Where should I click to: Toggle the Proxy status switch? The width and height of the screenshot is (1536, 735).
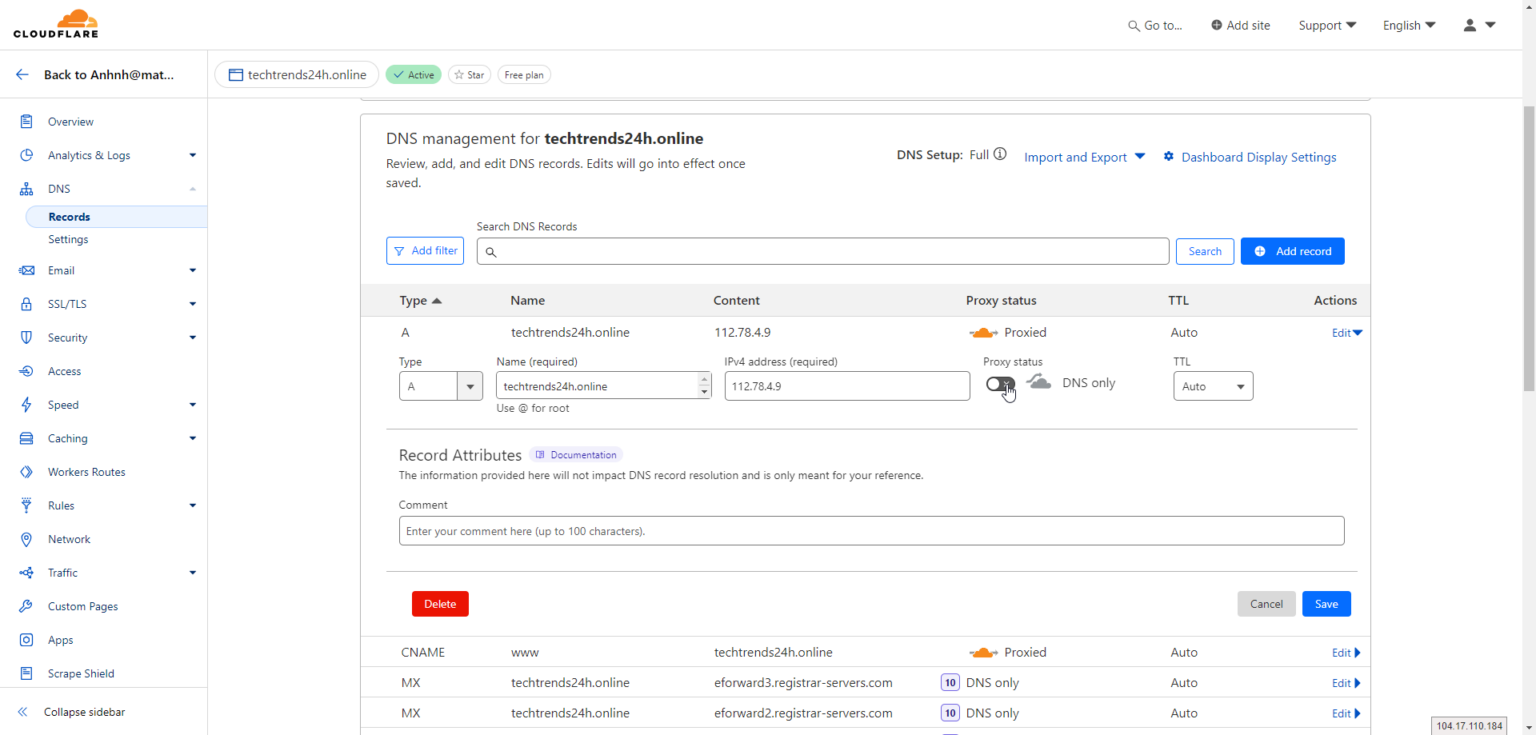(1000, 384)
